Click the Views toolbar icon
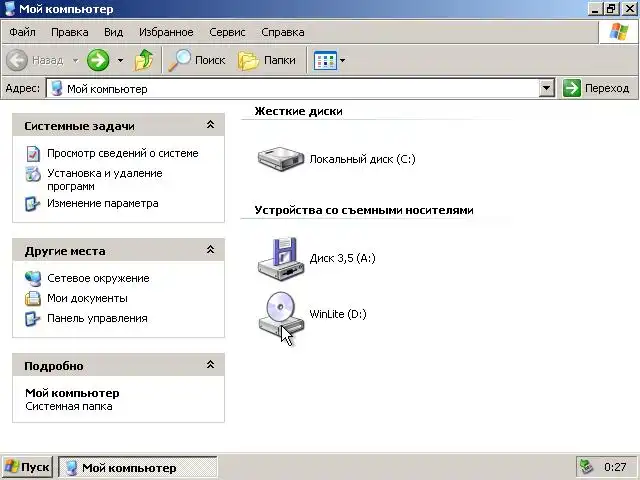640x480 pixels. tap(325, 60)
